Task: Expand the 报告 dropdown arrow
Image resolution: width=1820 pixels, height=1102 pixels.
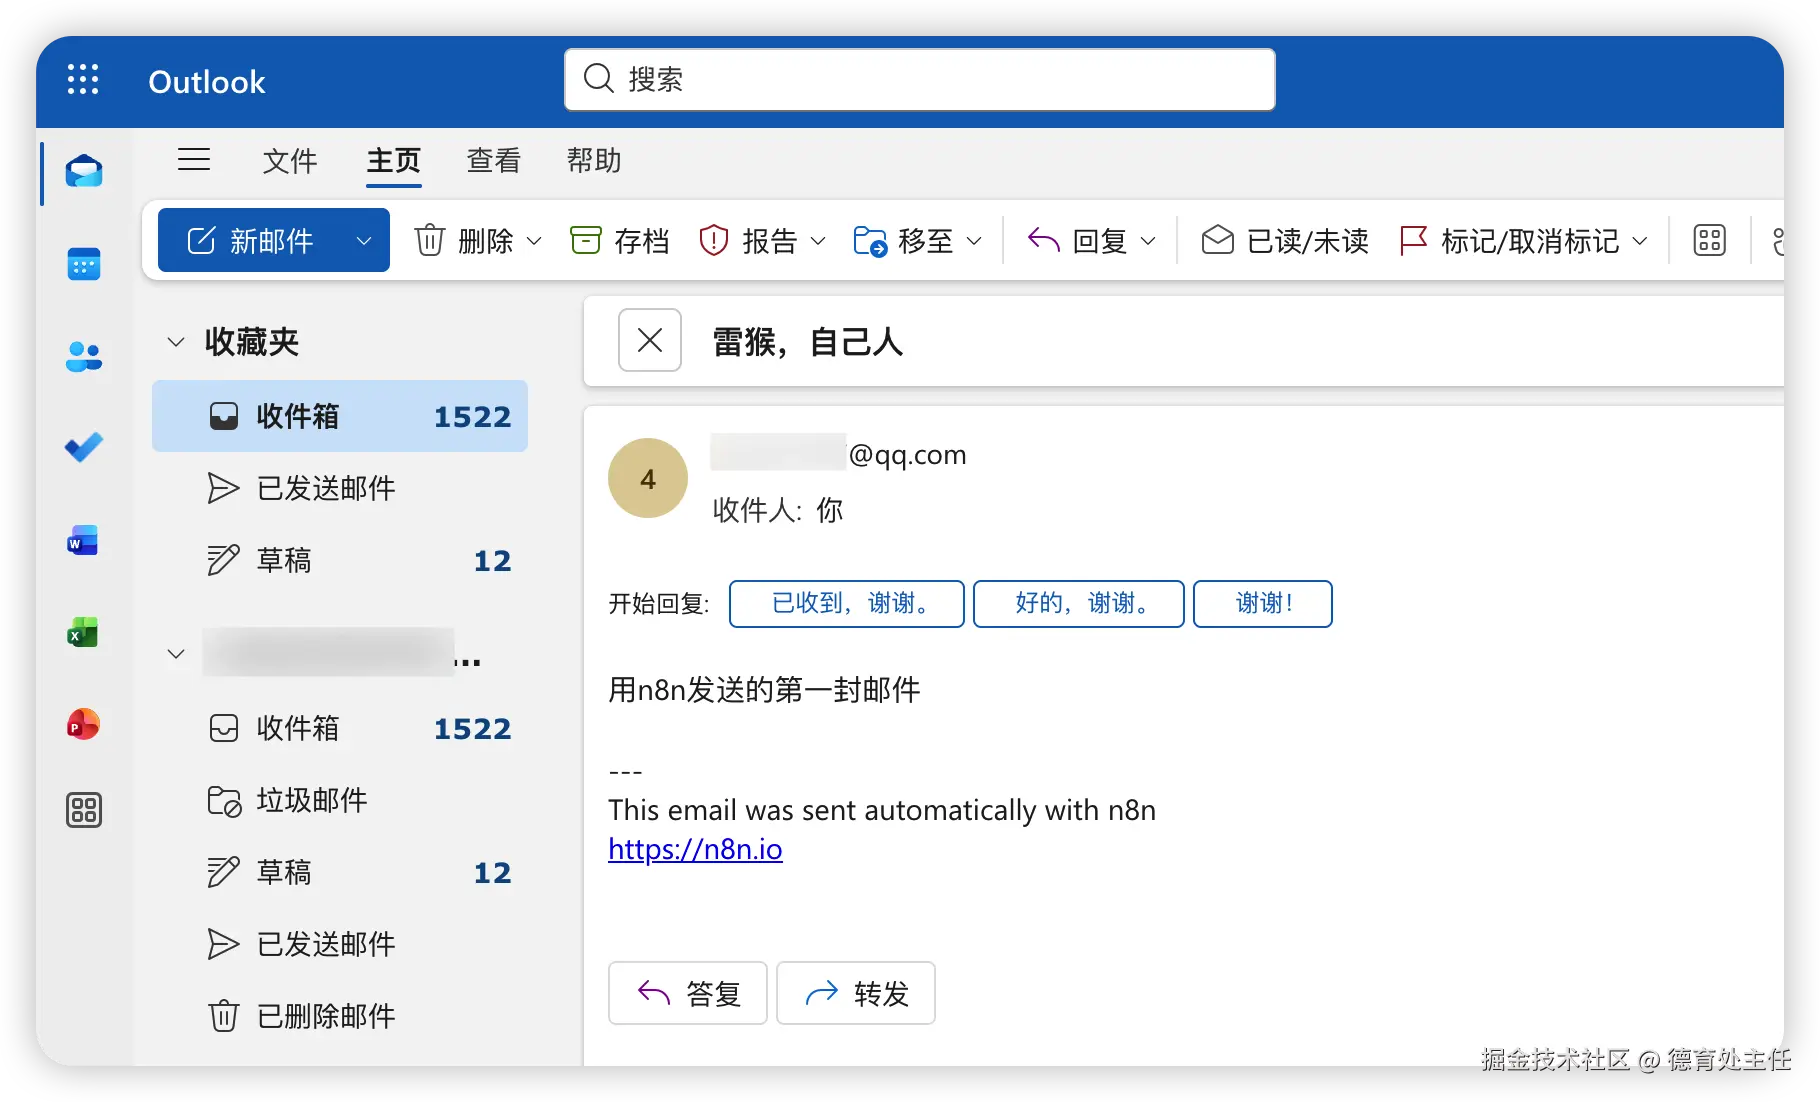Action: pos(818,241)
